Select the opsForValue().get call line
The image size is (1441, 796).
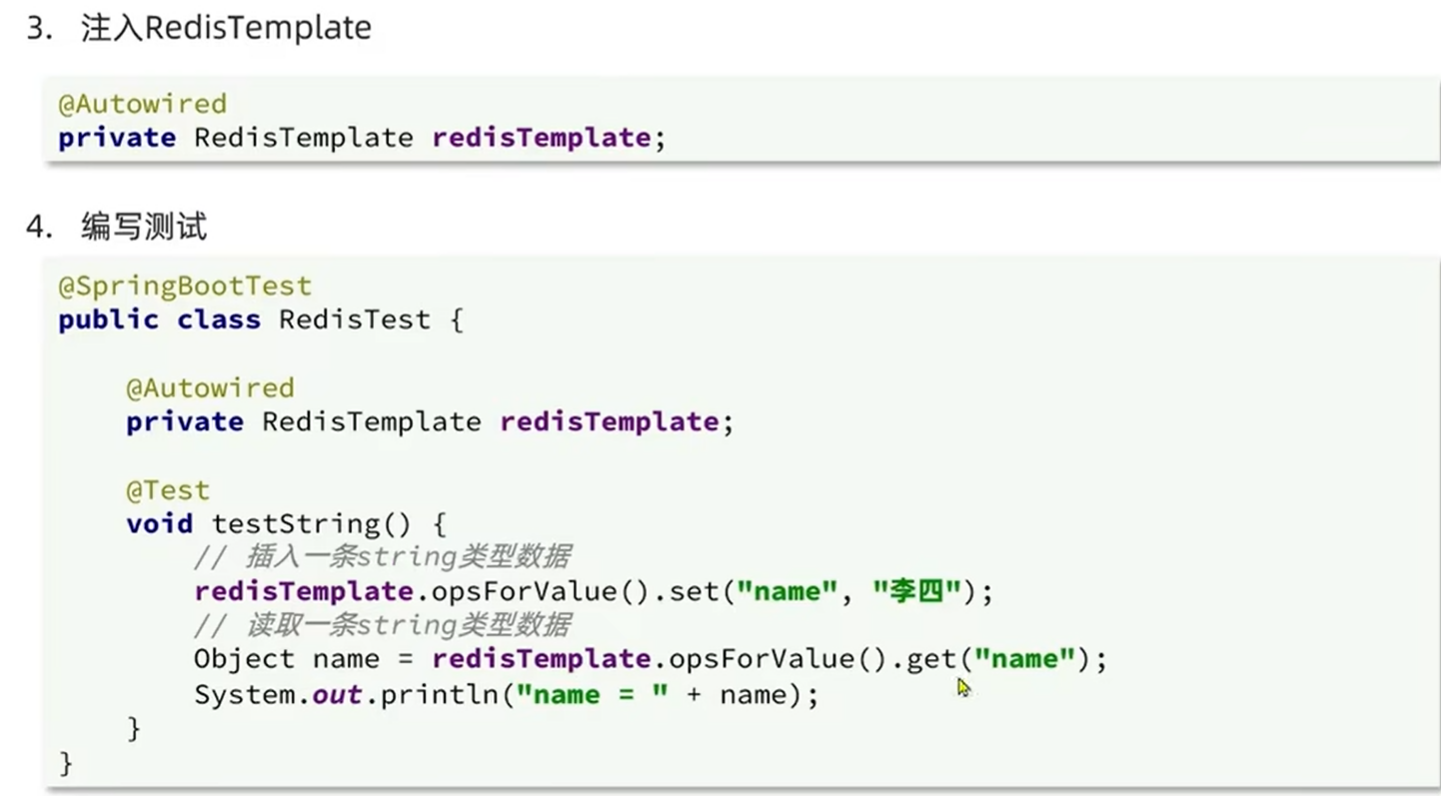click(x=648, y=658)
